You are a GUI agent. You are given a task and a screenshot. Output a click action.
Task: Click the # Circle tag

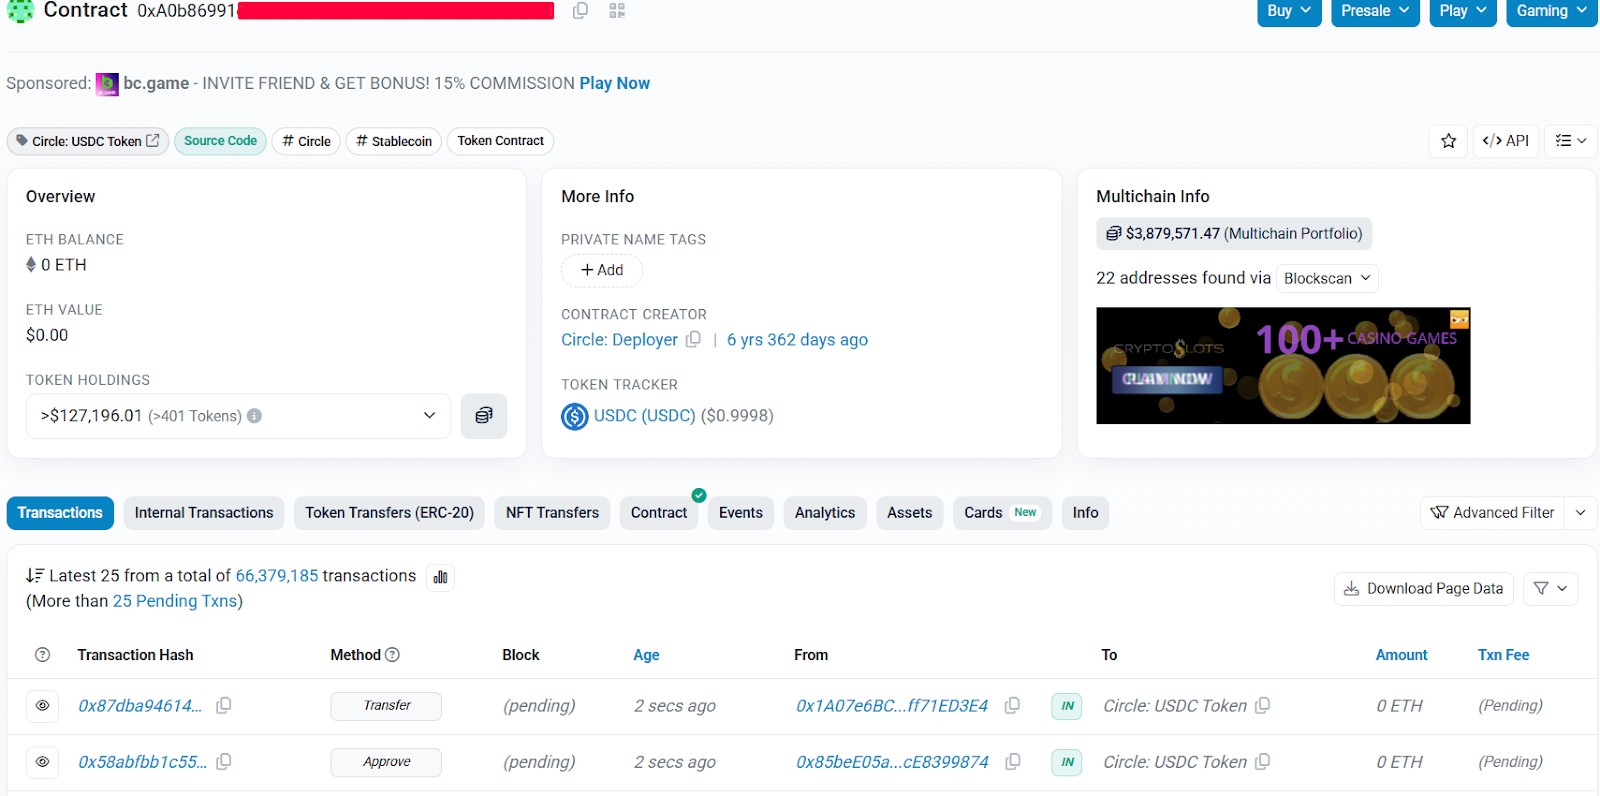coord(306,141)
